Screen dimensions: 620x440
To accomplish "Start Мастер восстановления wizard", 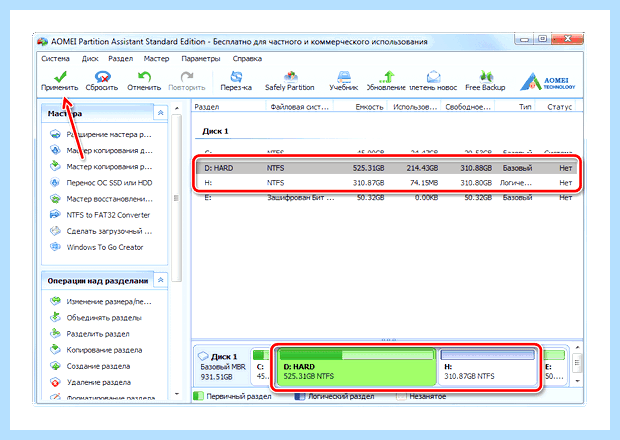I will coord(101,199).
